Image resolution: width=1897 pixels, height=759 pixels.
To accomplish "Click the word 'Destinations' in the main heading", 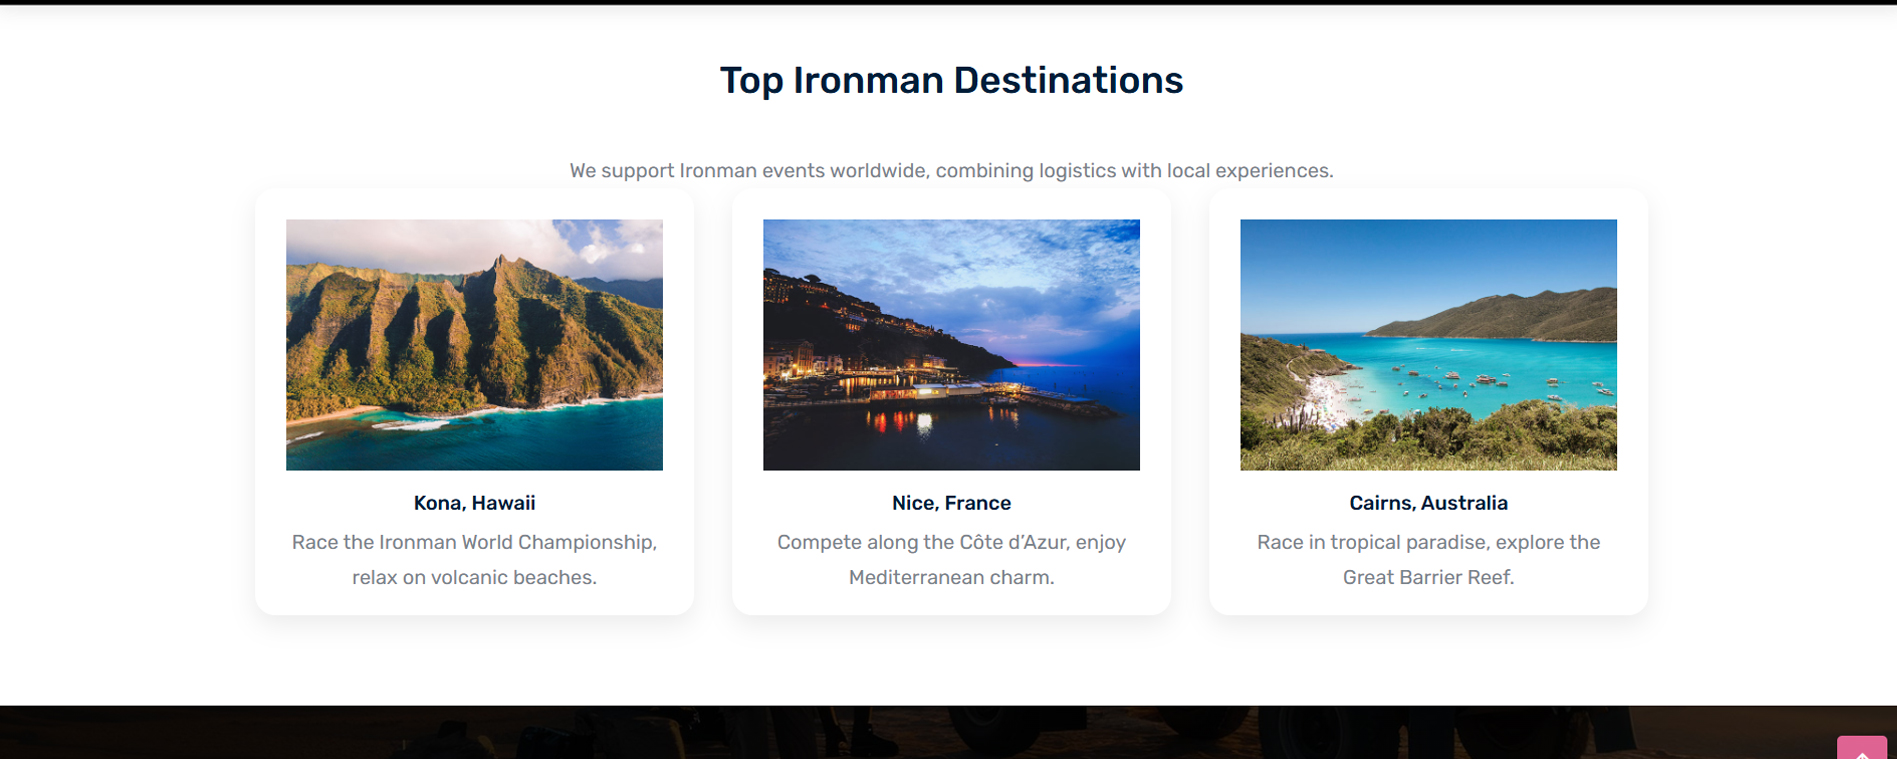I will tap(1068, 80).
